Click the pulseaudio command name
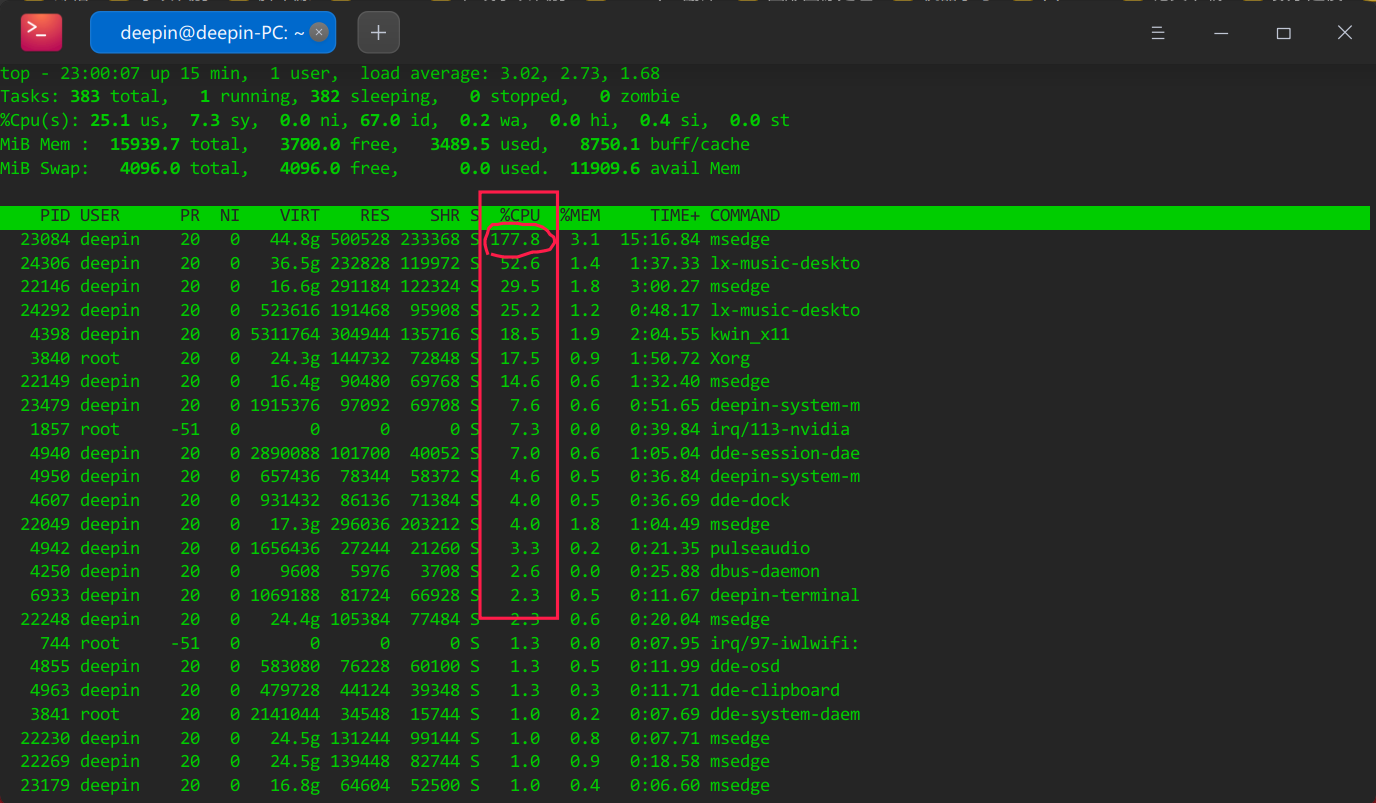This screenshot has width=1376, height=803. [760, 549]
